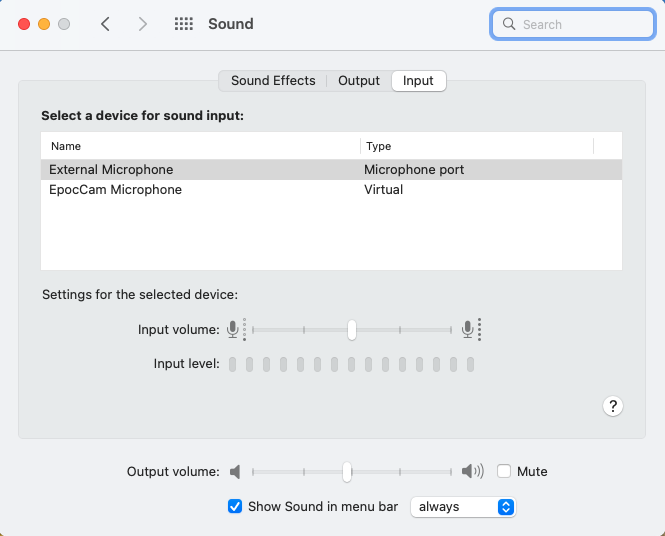Switch to the Sound Effects tab
665x536 pixels.
273,81
